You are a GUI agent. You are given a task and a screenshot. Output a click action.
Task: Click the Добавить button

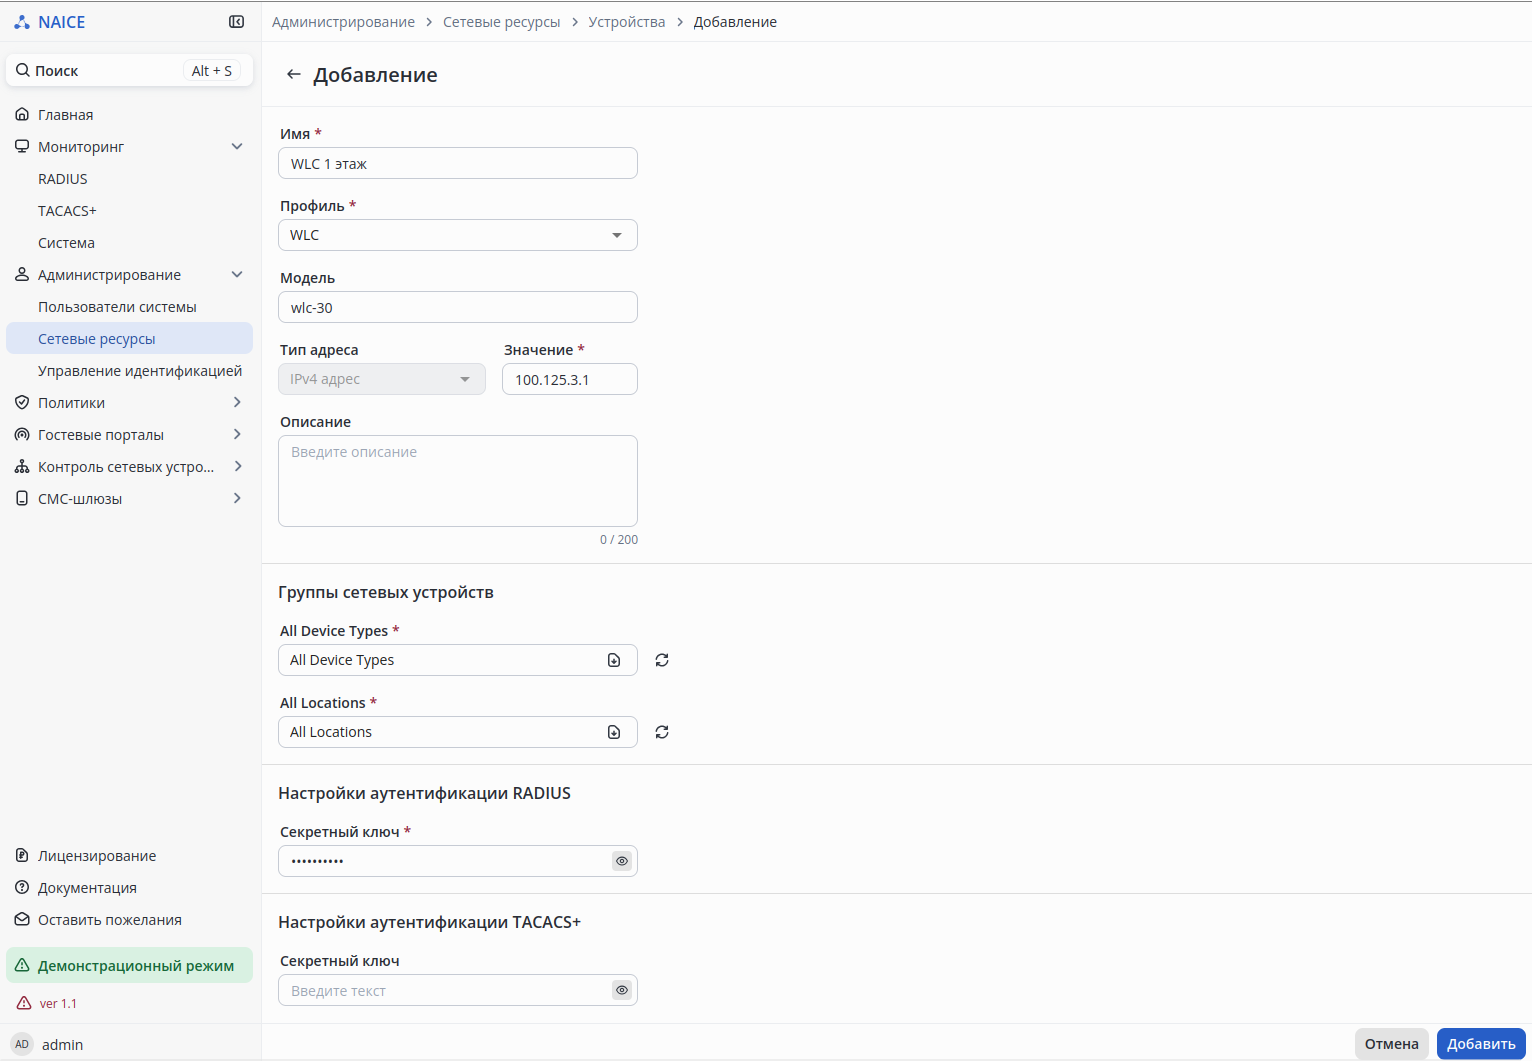[1481, 1044]
